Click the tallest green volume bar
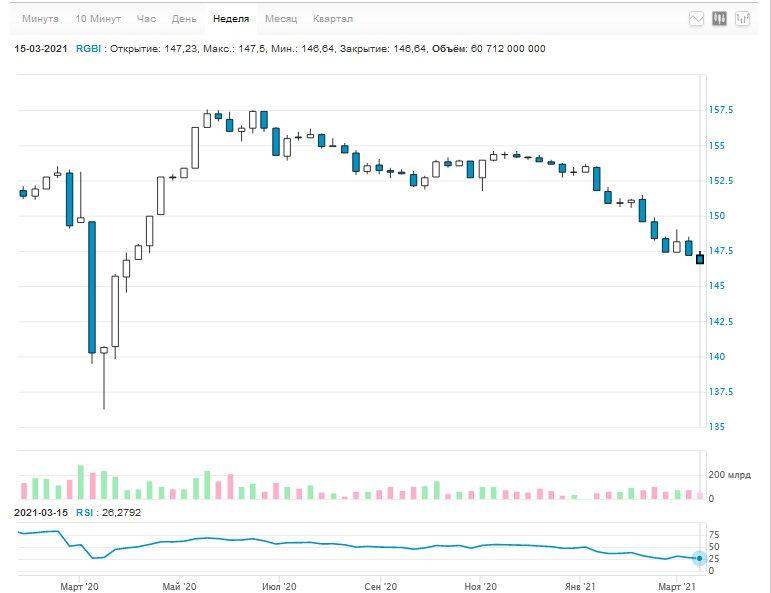Viewport: 771px width, 593px height. pos(81,482)
